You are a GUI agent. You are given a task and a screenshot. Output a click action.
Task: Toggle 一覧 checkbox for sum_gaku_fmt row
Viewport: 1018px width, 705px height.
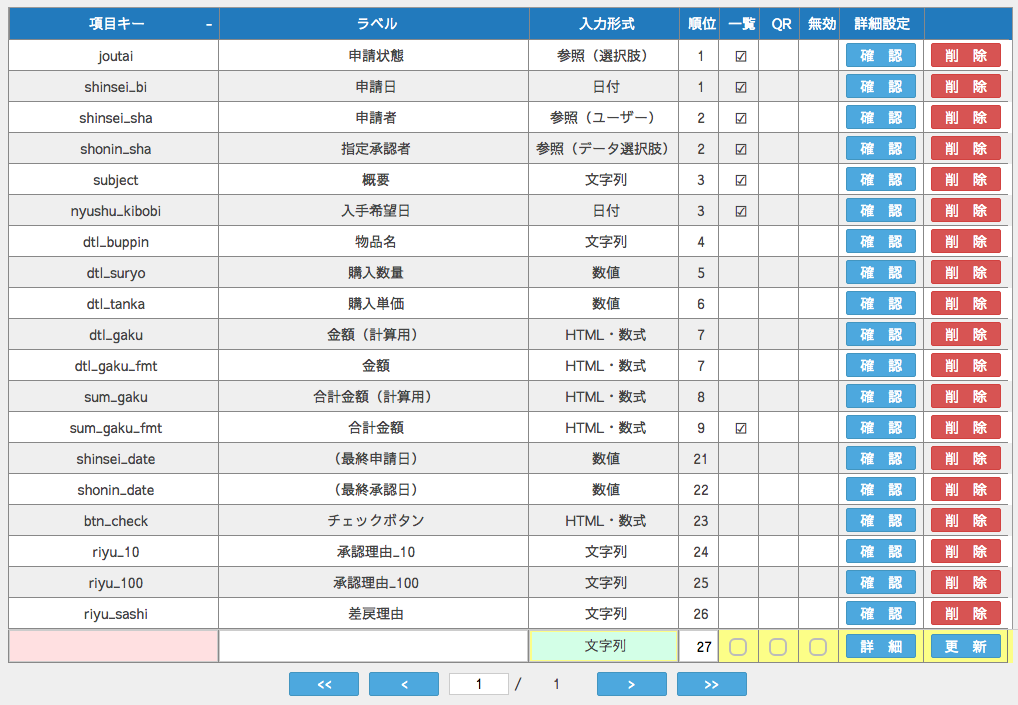[x=741, y=428]
